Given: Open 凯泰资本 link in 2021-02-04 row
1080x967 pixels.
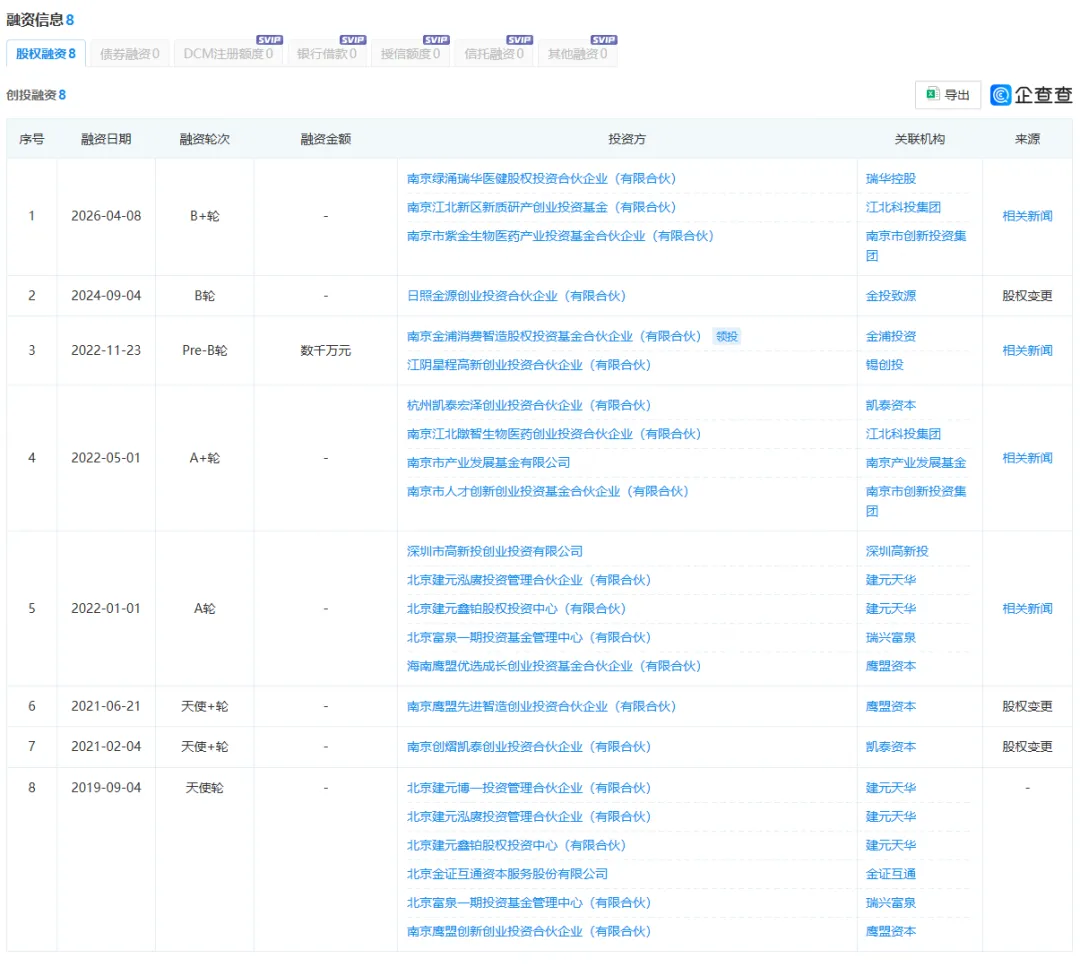Looking at the screenshot, I should [x=891, y=747].
